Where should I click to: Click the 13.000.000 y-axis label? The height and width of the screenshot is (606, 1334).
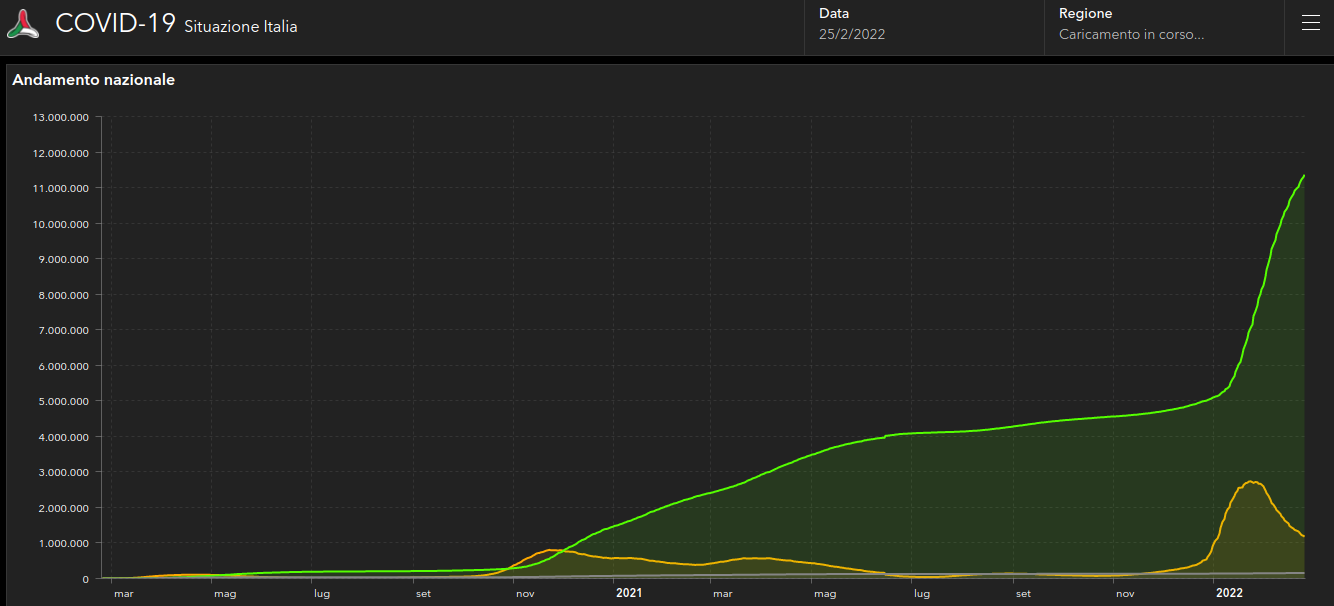(x=61, y=117)
